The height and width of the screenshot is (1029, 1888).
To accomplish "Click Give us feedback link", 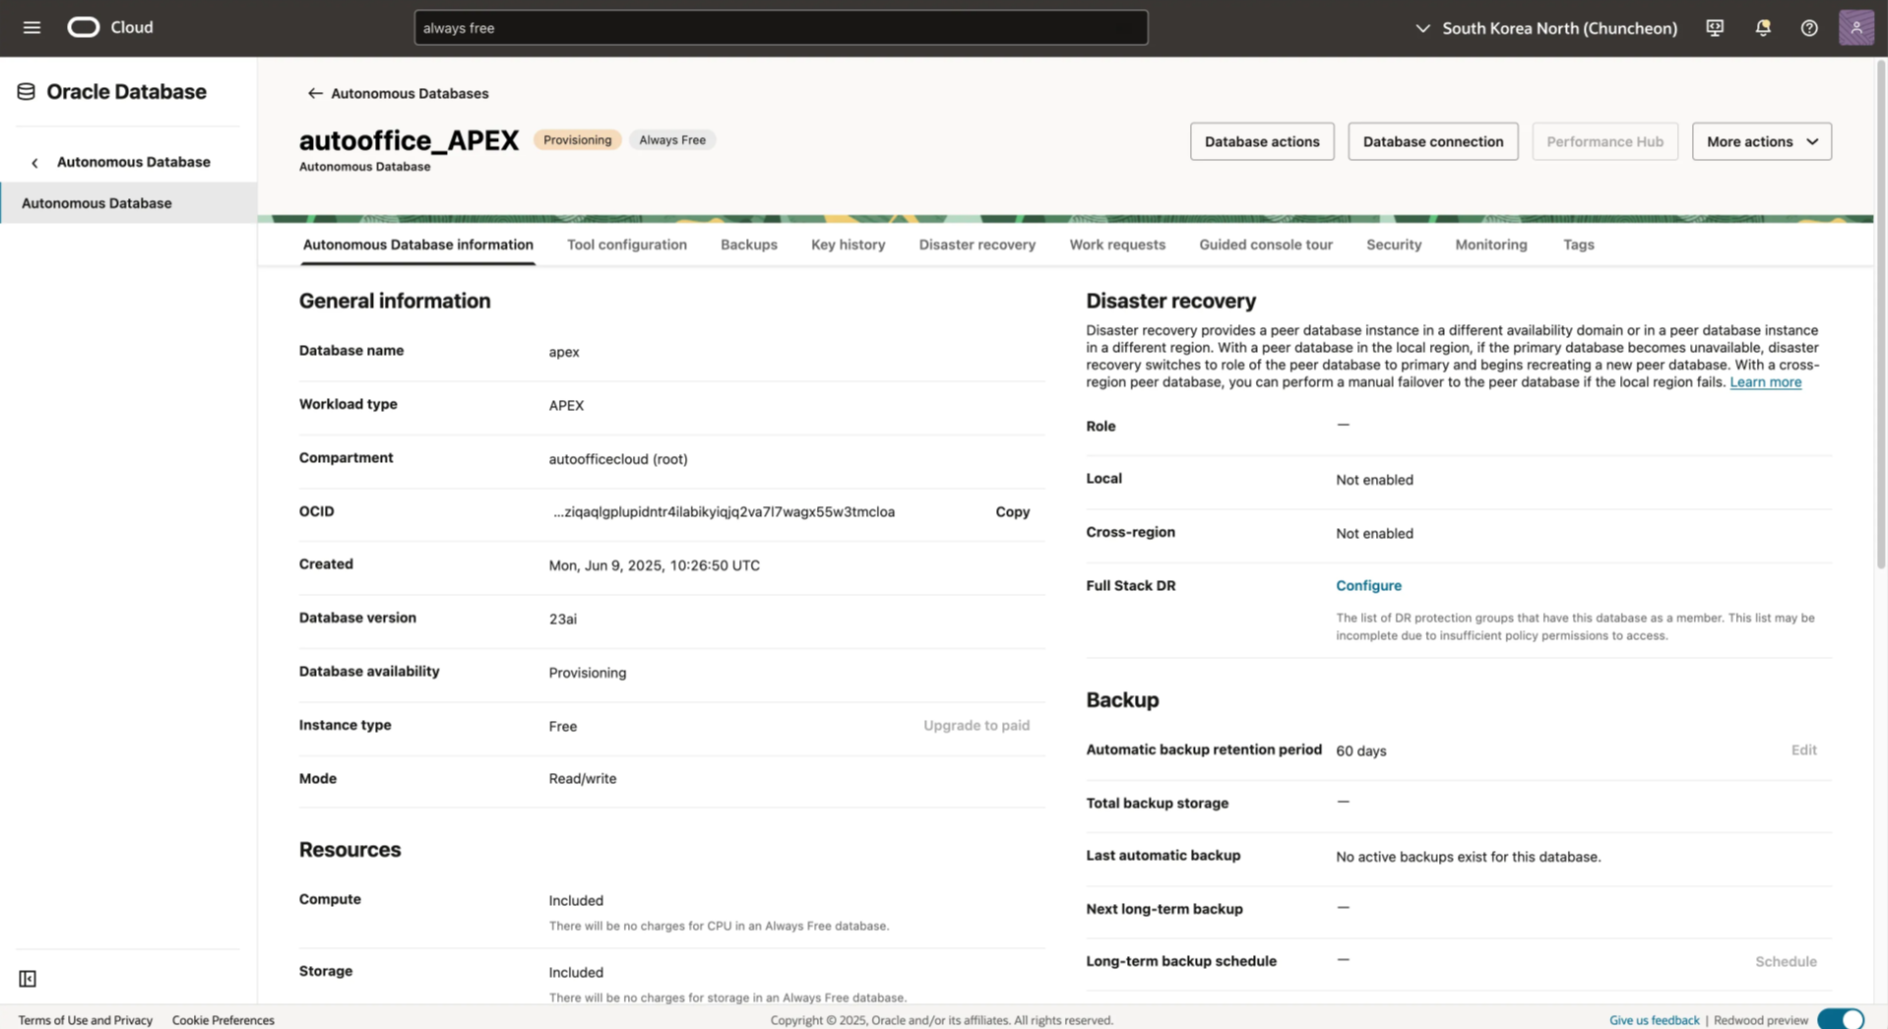I will tap(1653, 1020).
